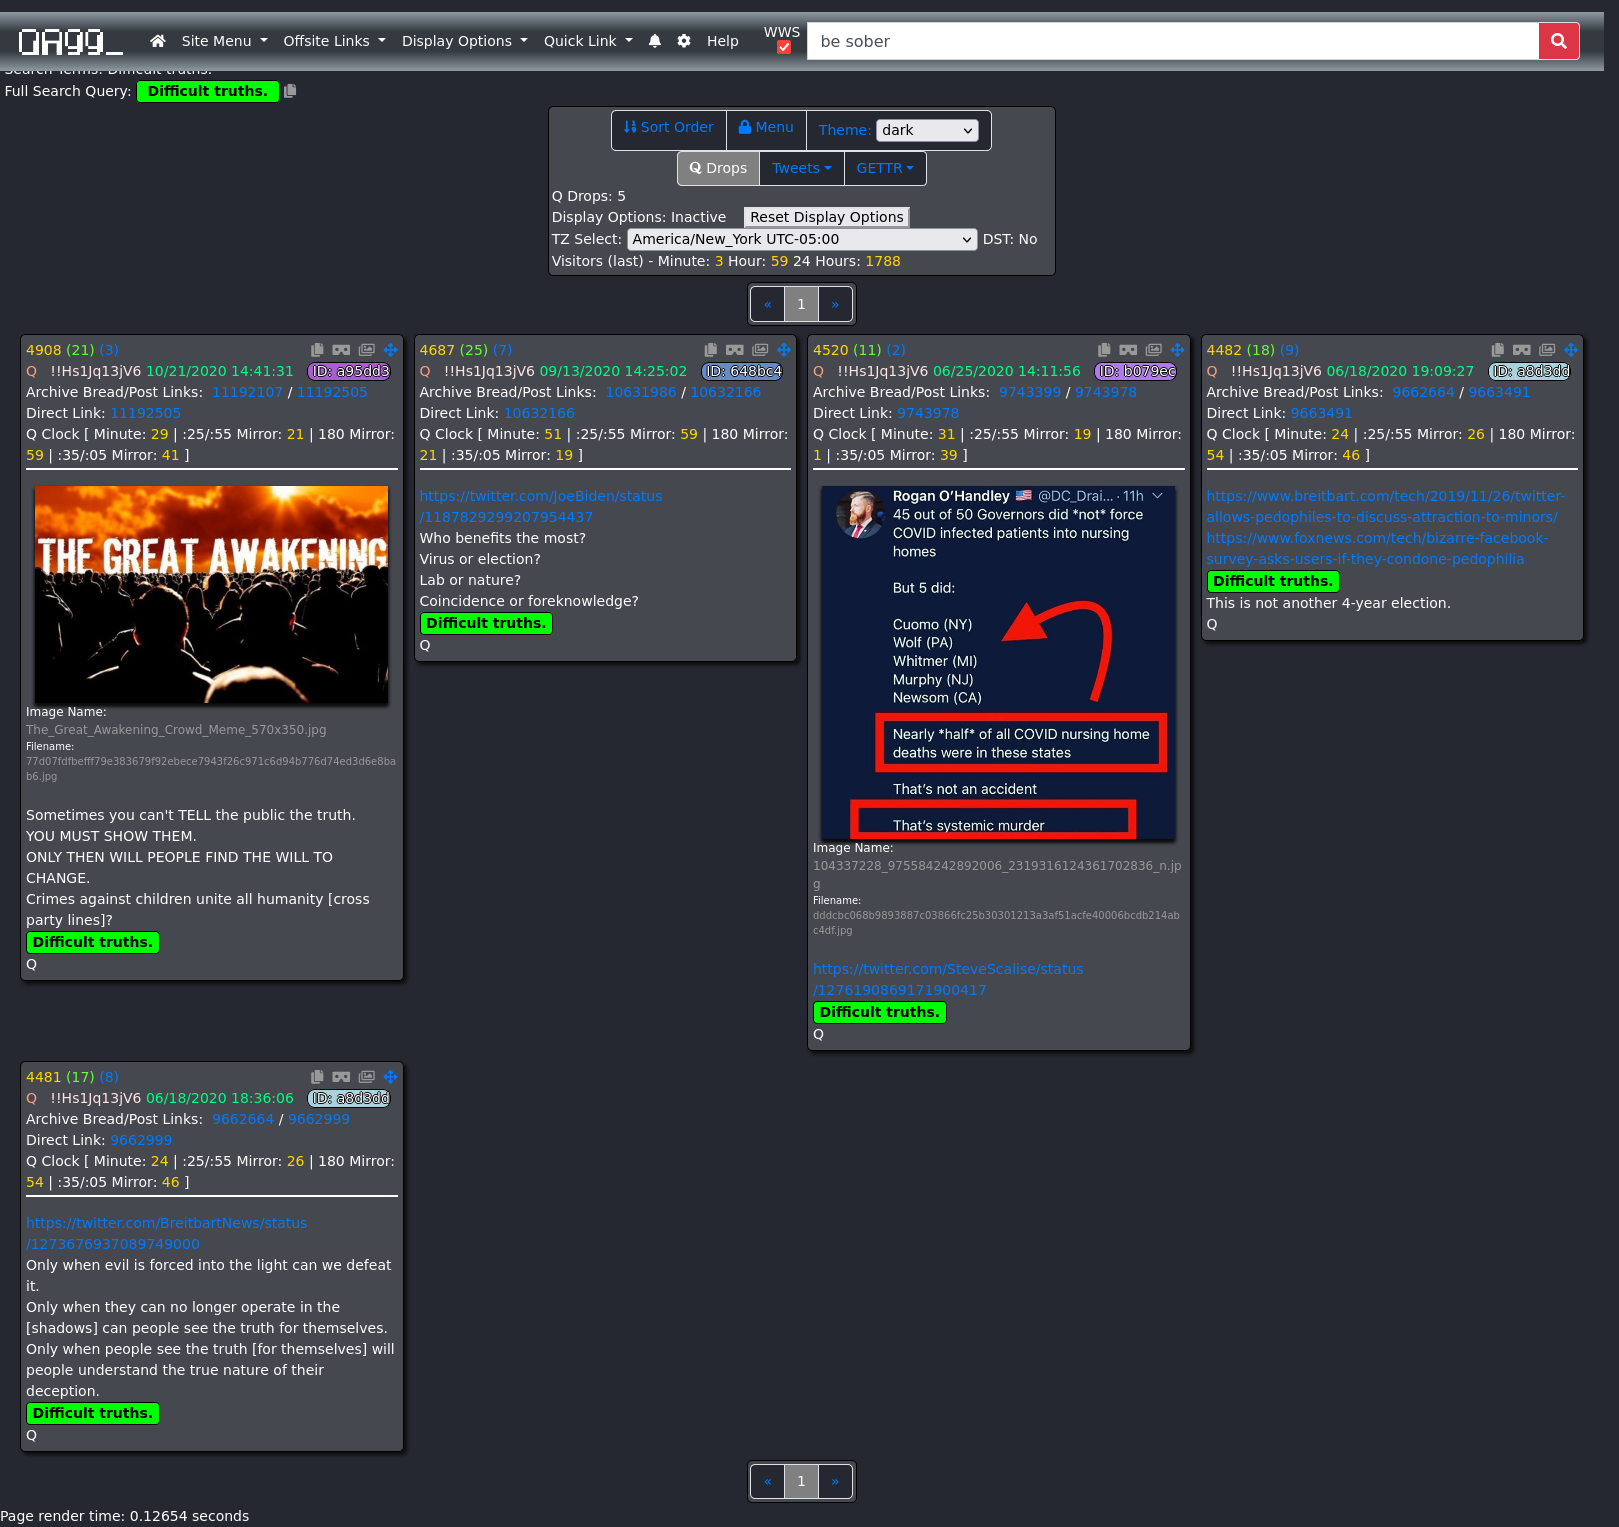Screen dimensions: 1619x1527
Task: Click copy icon on drop 4908
Action: (x=317, y=350)
